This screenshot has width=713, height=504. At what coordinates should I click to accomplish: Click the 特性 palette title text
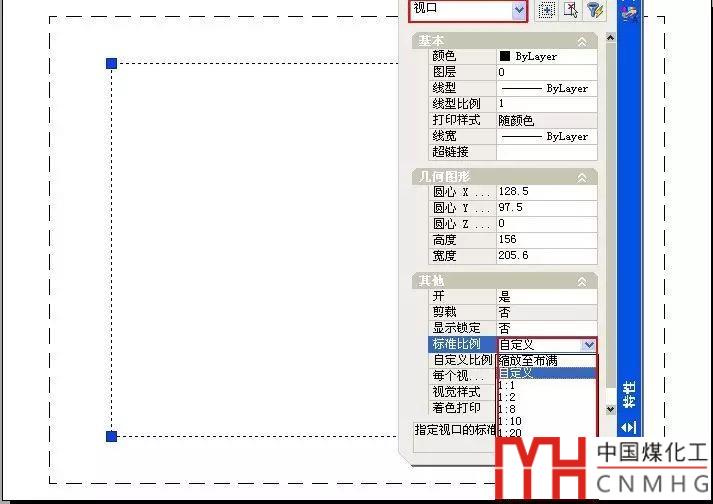tap(629, 395)
